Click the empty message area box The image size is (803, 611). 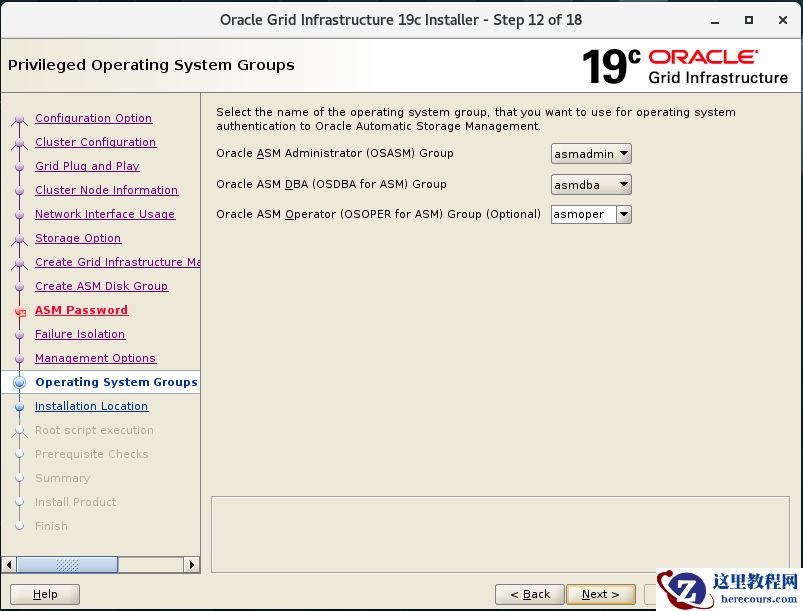click(500, 534)
